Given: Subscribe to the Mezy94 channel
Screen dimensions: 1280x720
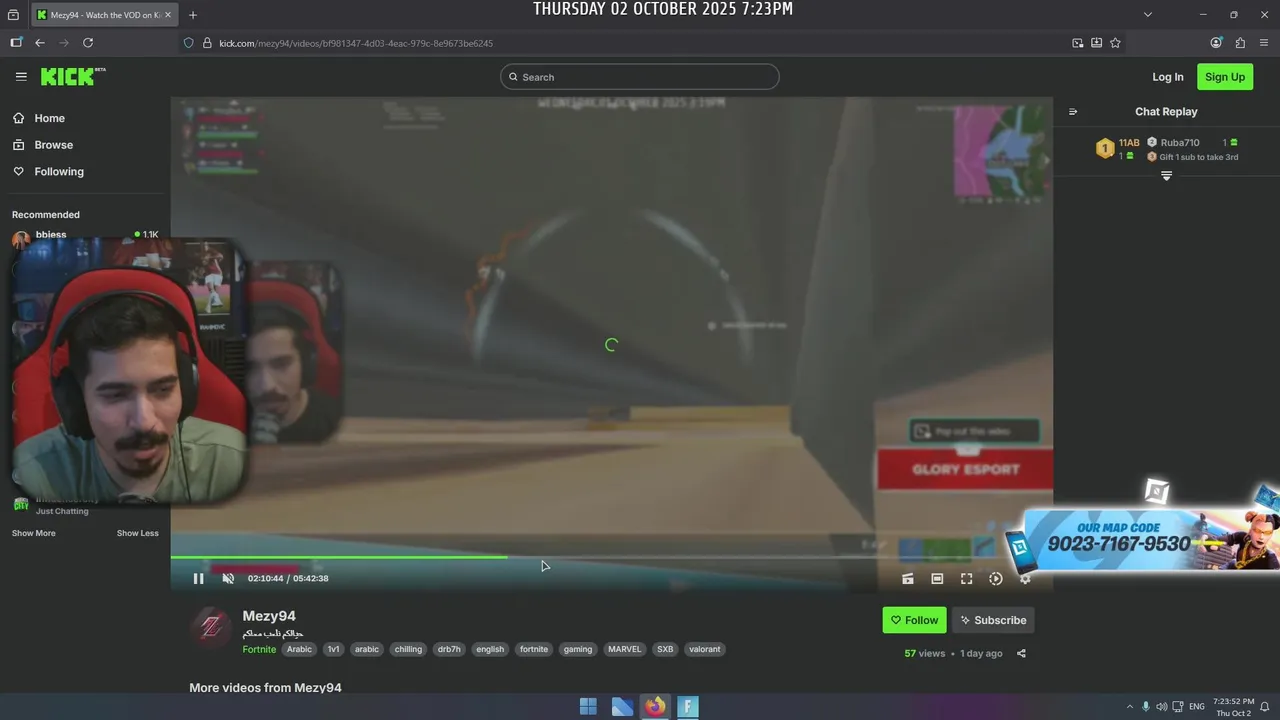Looking at the screenshot, I should point(993,620).
